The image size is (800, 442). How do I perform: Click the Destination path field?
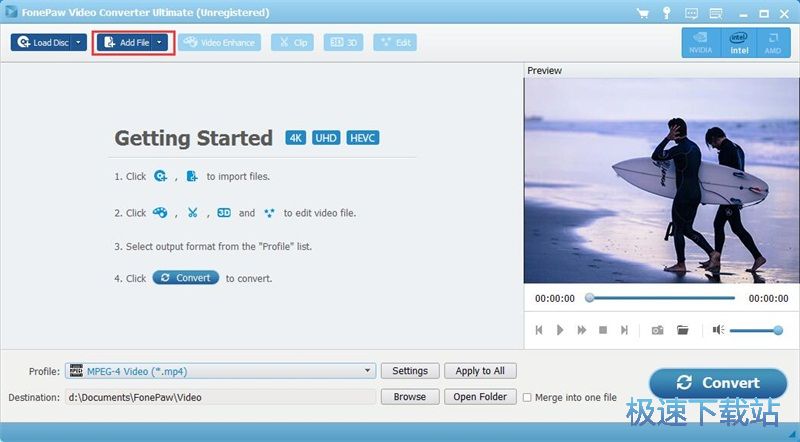[220, 397]
